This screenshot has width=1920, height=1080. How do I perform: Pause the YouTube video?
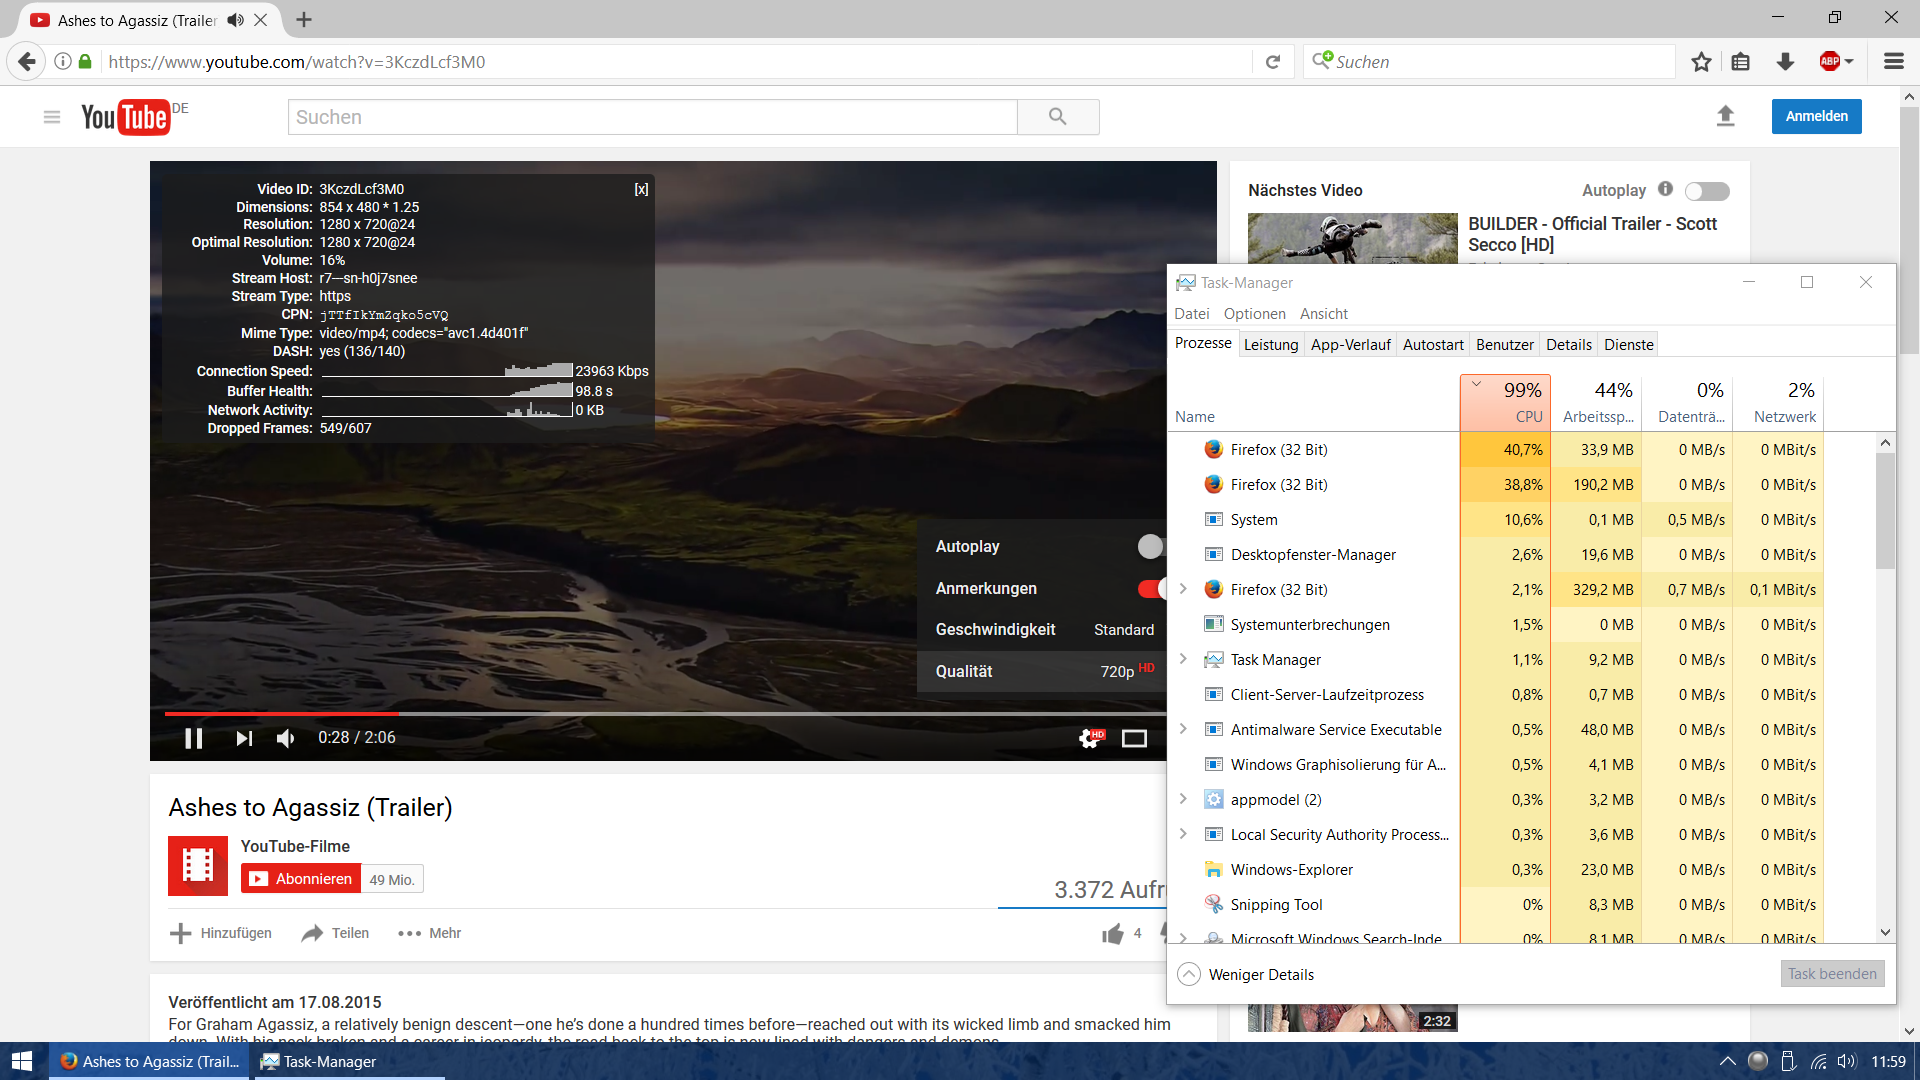[x=194, y=738]
